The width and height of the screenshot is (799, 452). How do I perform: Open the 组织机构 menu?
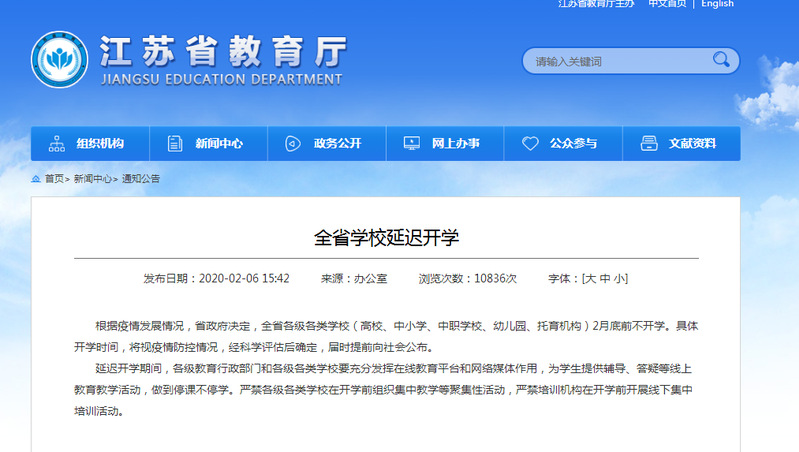pyautogui.click(x=100, y=144)
